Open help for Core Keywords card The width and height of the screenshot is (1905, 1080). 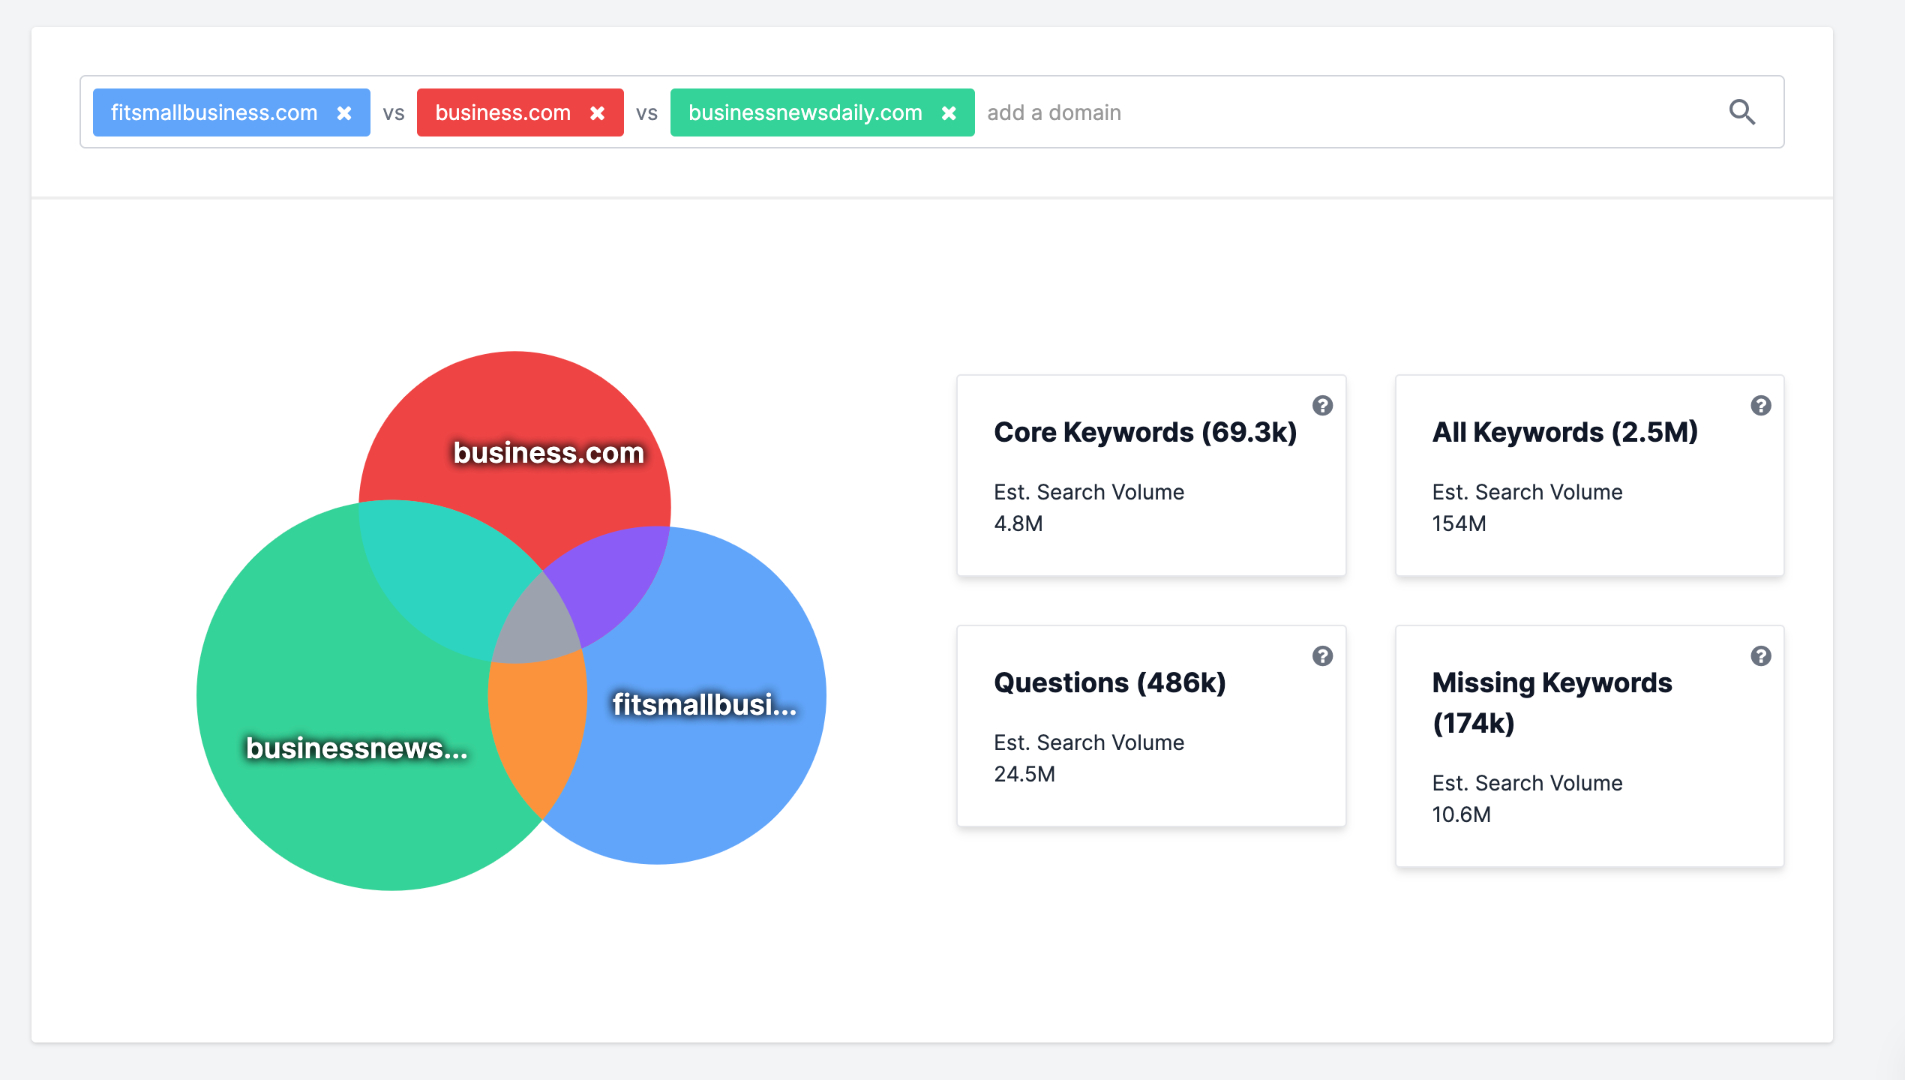[1322, 405]
